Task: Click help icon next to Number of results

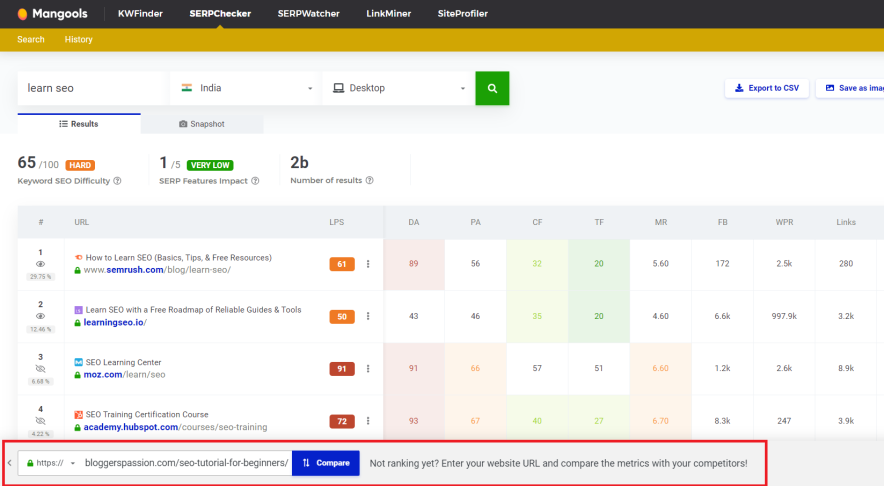Action: (369, 180)
